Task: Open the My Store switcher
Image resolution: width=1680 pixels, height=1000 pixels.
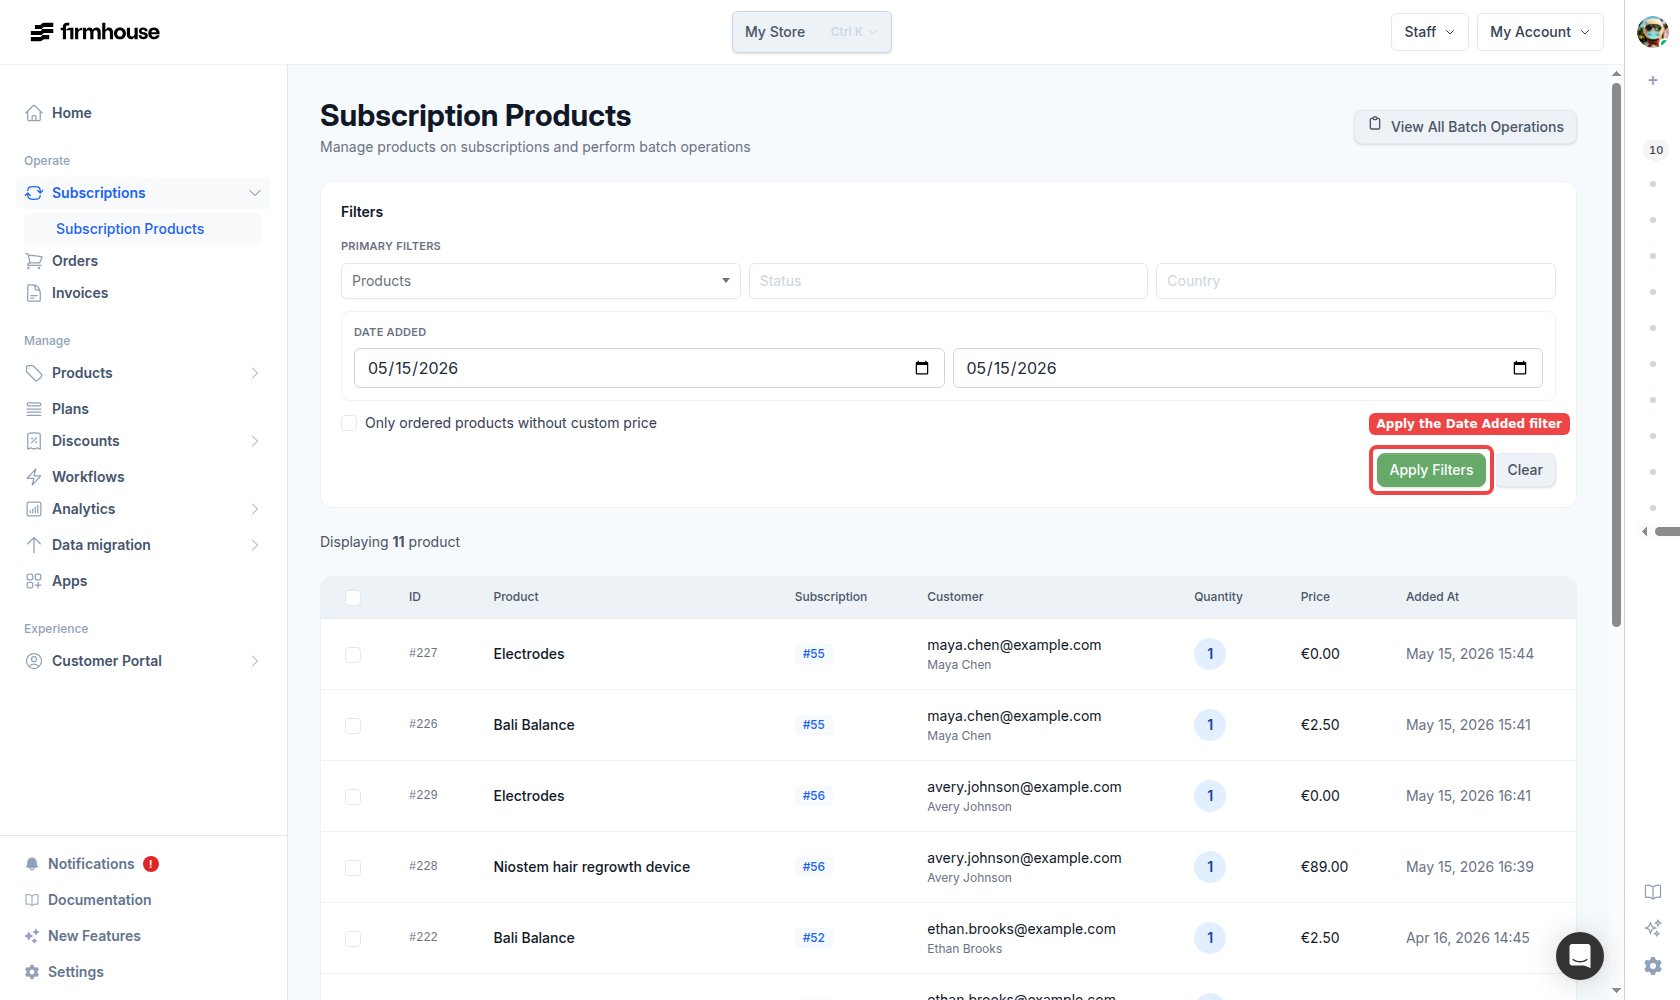Action: pos(811,32)
